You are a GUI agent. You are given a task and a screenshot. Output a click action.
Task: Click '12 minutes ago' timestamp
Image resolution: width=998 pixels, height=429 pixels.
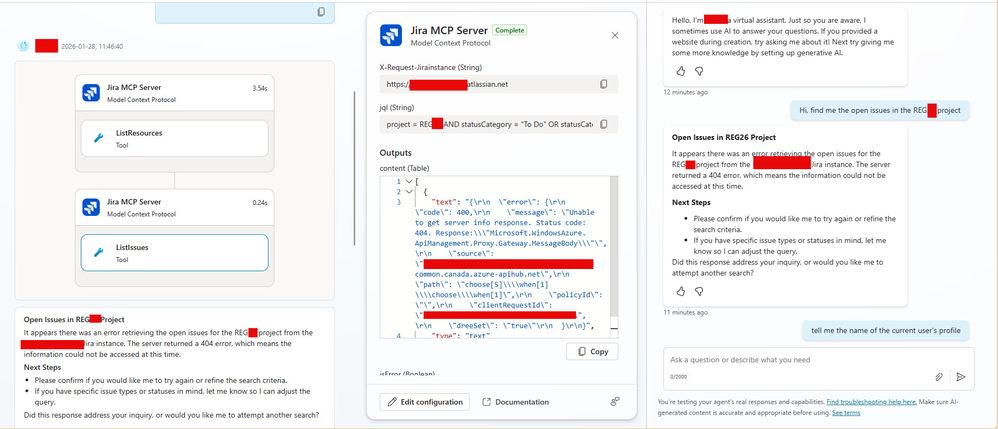tap(685, 92)
